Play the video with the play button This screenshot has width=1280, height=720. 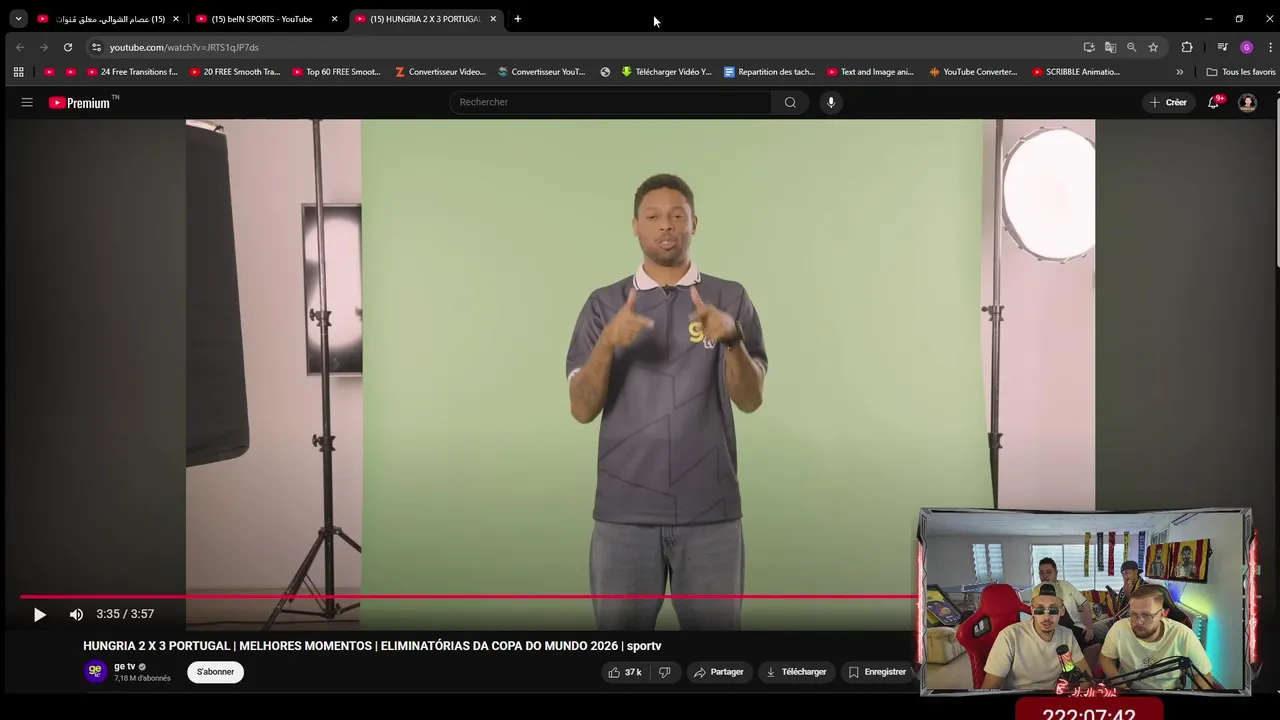[39, 615]
